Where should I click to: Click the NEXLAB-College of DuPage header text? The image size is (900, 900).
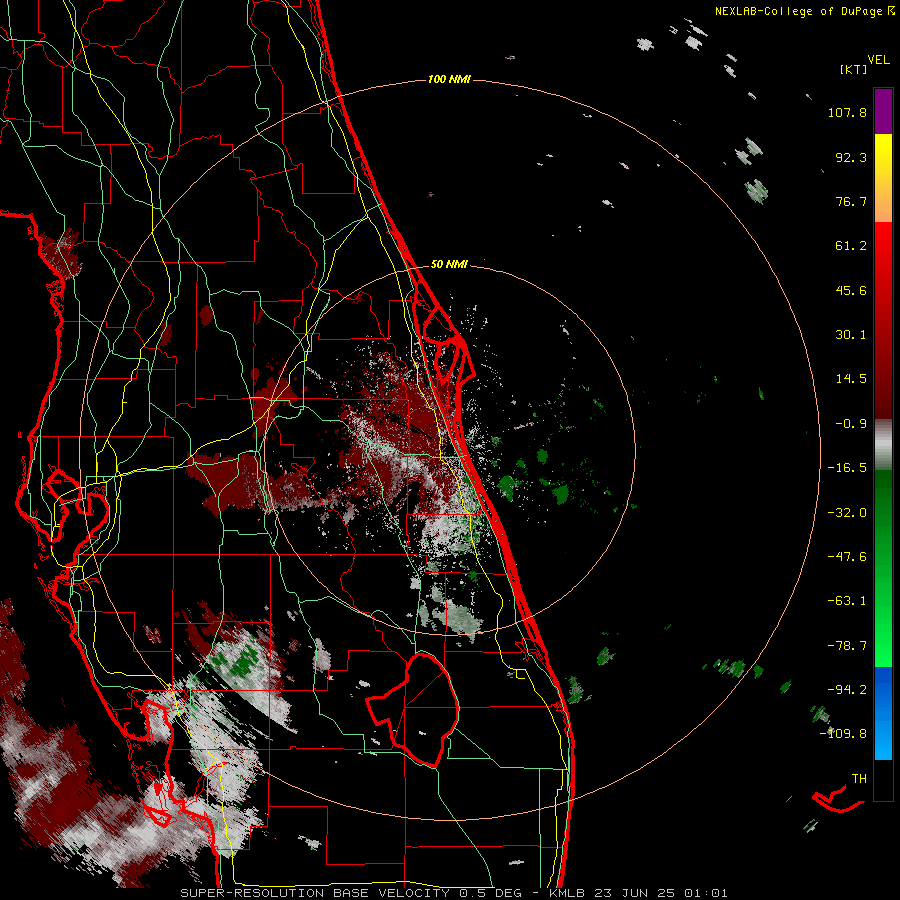click(x=798, y=11)
